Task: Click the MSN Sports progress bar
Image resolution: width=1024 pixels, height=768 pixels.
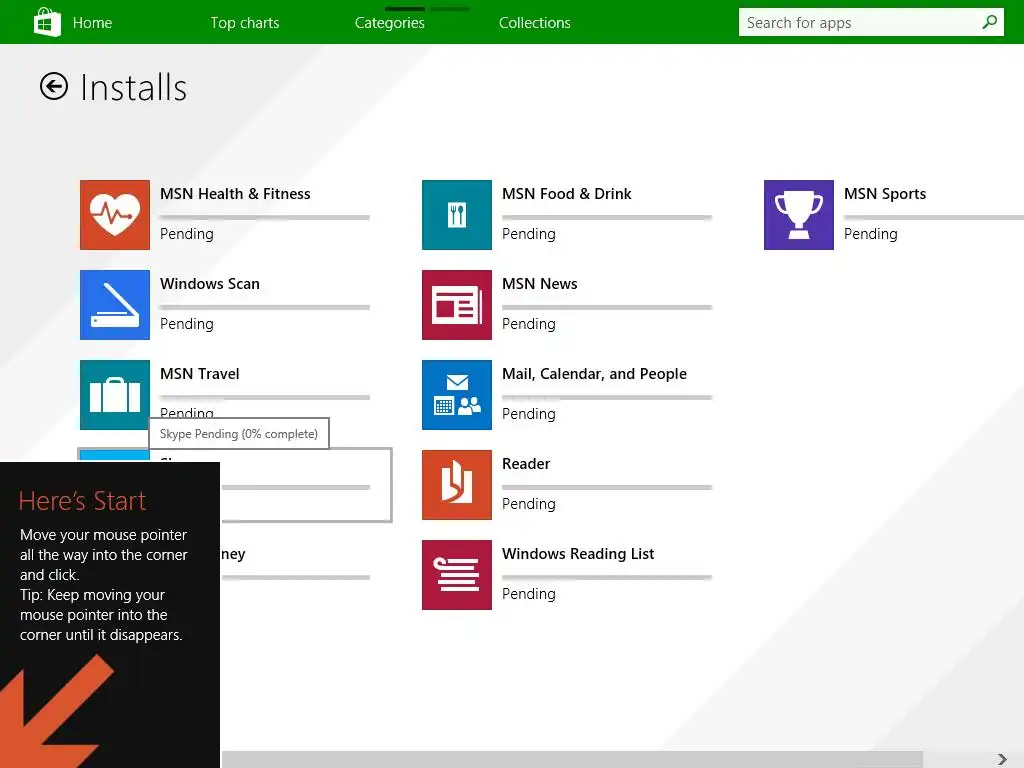Action: (x=933, y=217)
